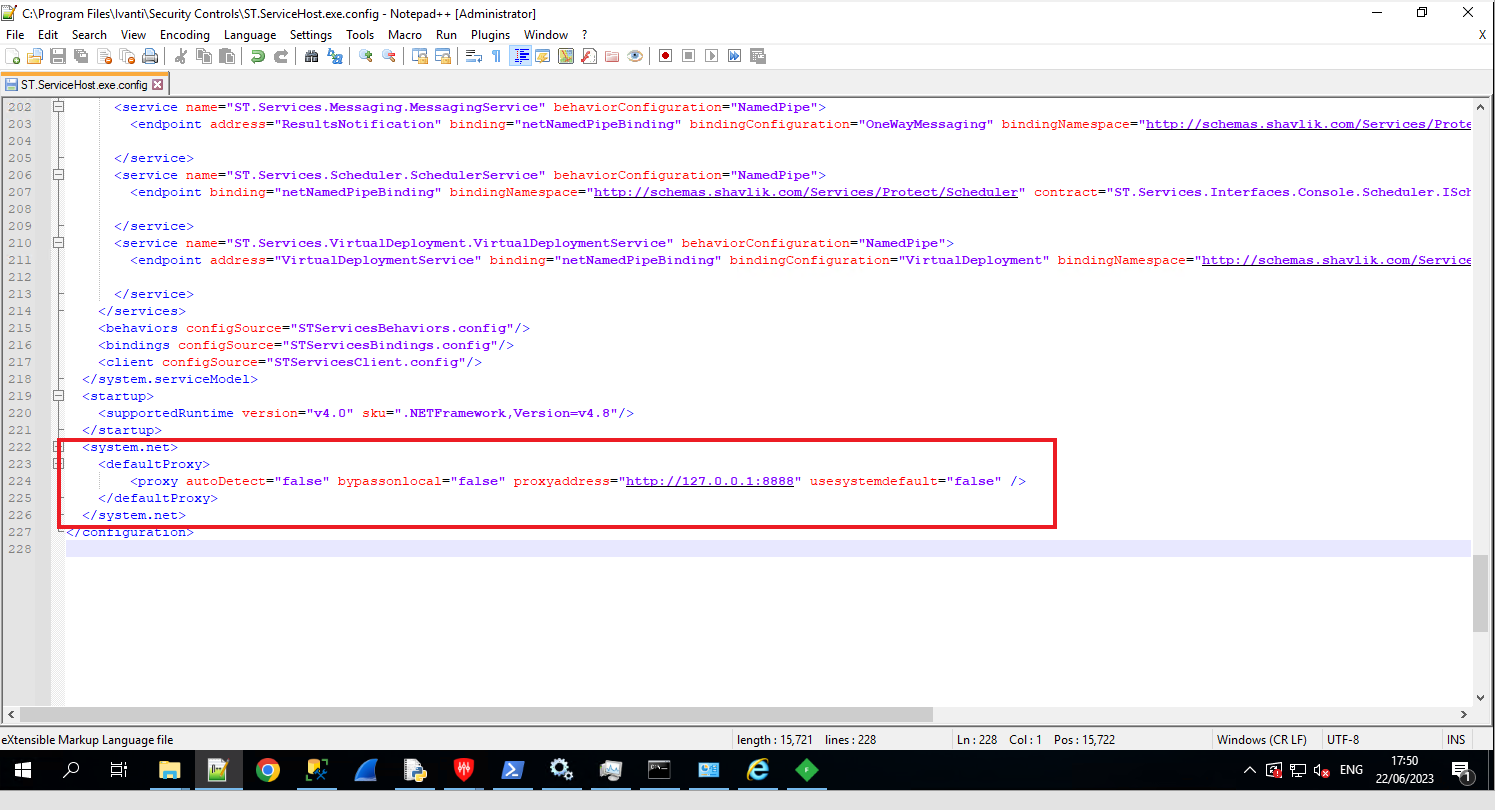This screenshot has height=810, width=1495.
Task: Click the Undo arrow icon
Action: coord(258,56)
